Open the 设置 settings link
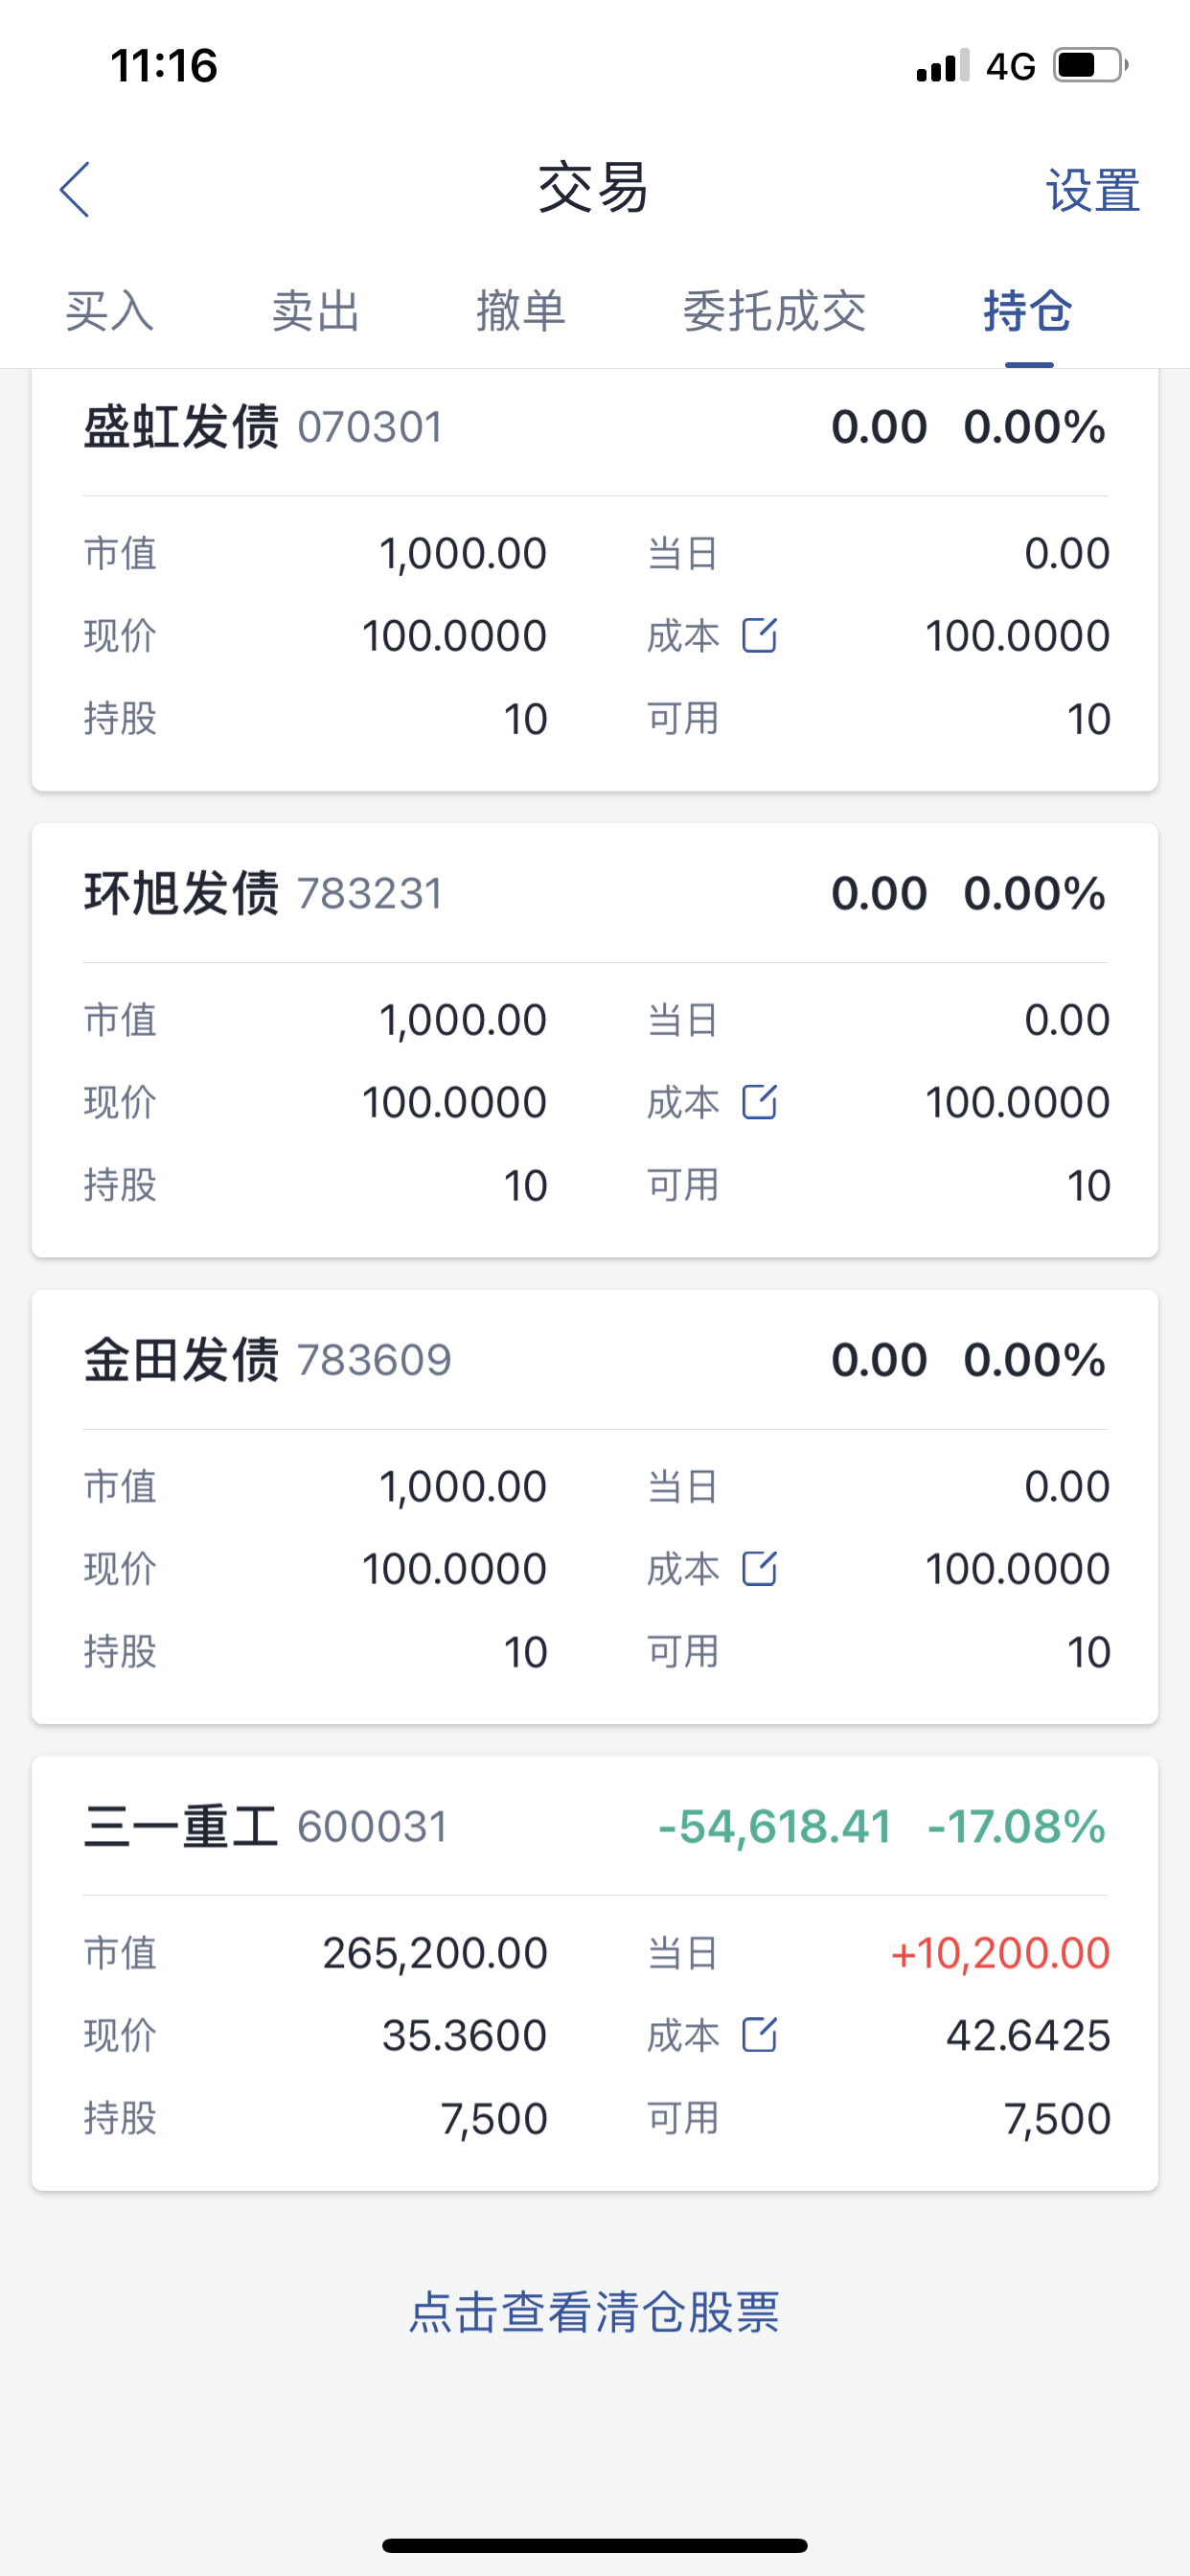 pyautogui.click(x=1092, y=190)
